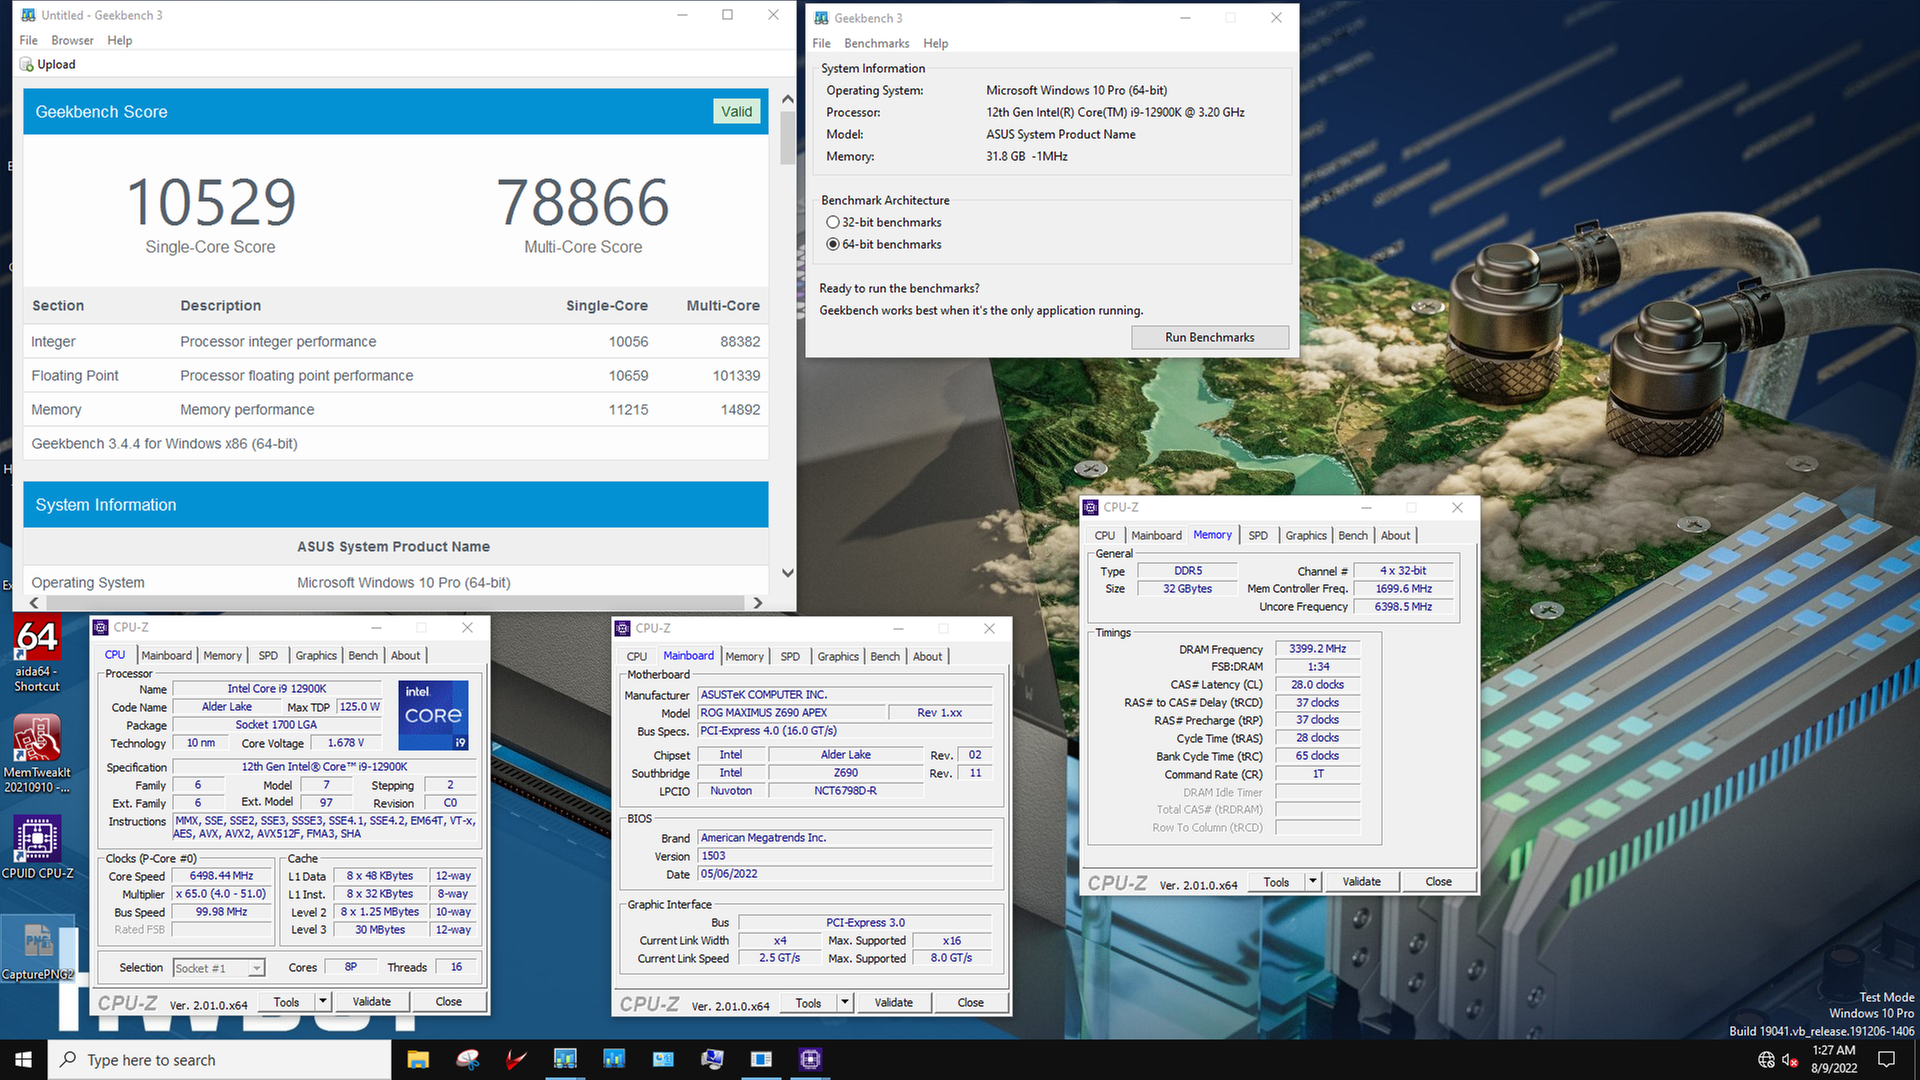
Task: Click the Core Speed value 6498.44 MHz
Action: tap(222, 875)
